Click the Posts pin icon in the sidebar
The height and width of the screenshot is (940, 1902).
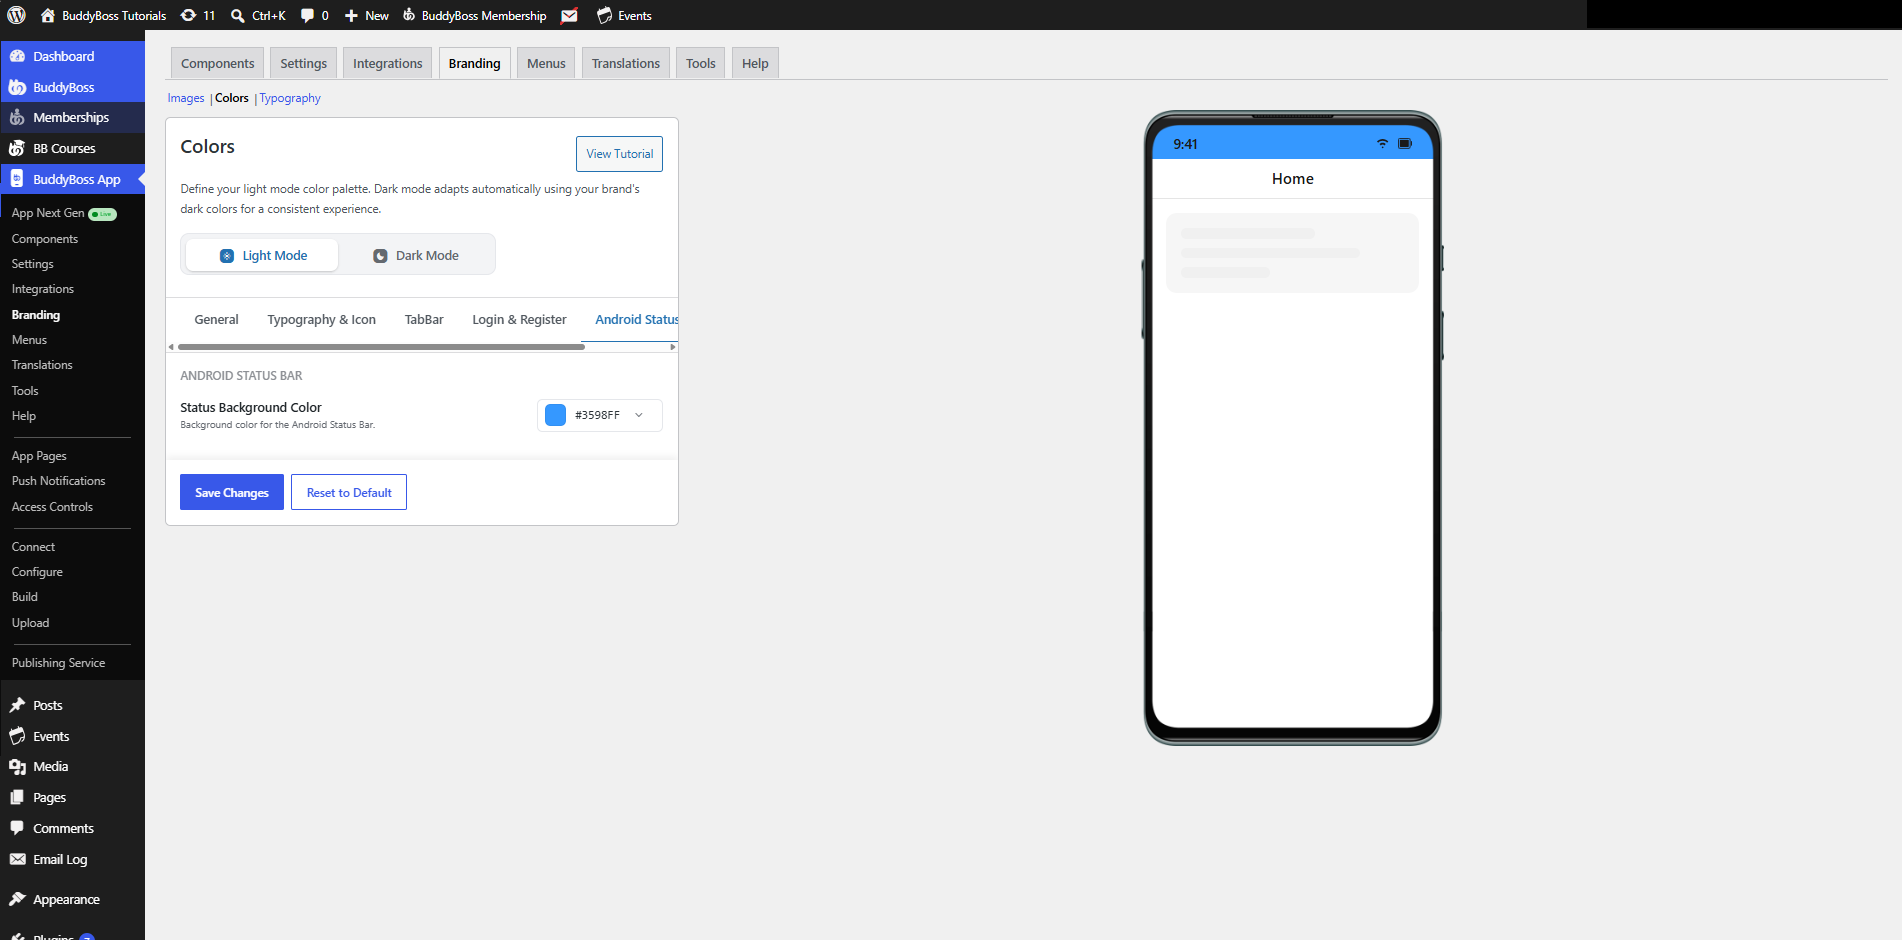coord(17,705)
